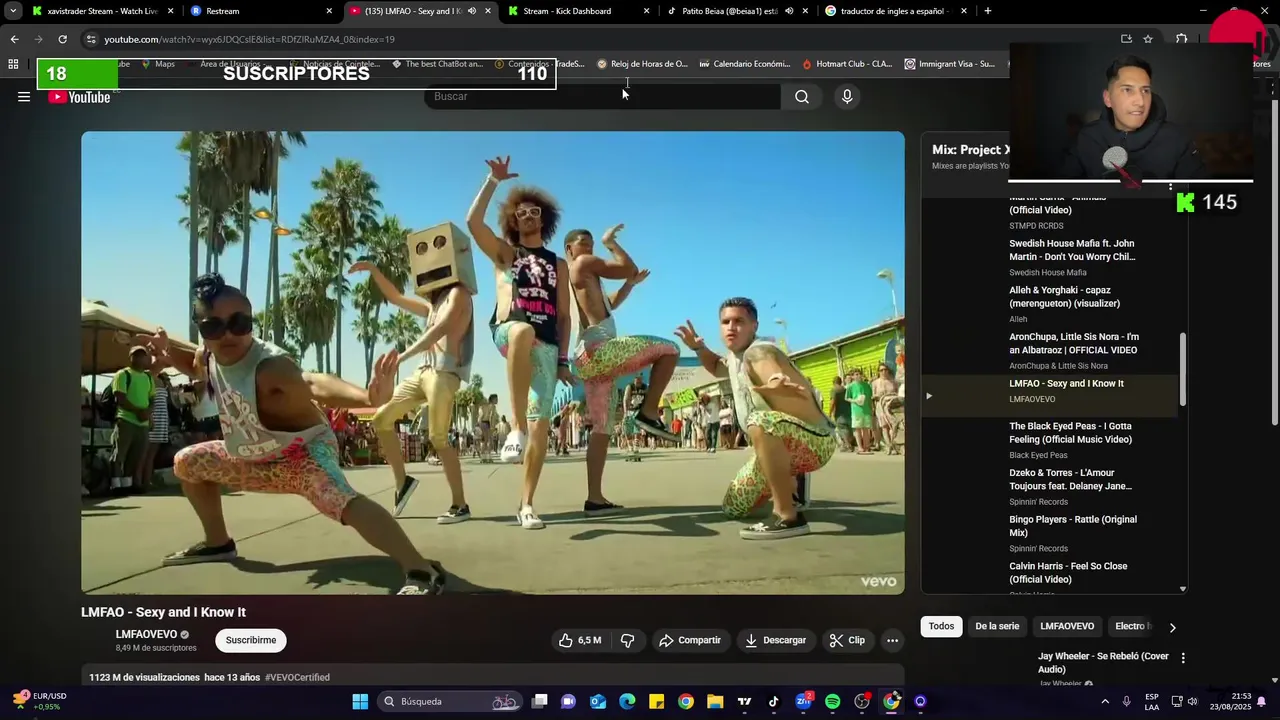This screenshot has width=1280, height=720.
Task: Open Immigrant Visa bookmark
Action: tap(950, 64)
